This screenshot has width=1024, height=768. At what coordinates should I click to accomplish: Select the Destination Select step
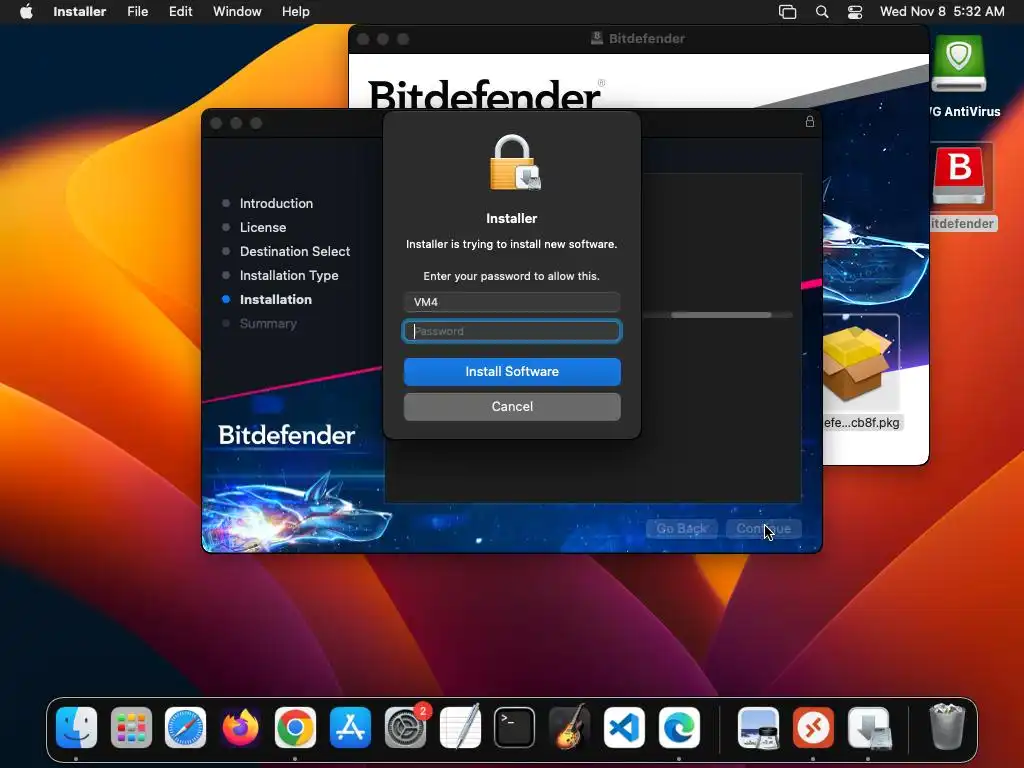click(x=295, y=251)
